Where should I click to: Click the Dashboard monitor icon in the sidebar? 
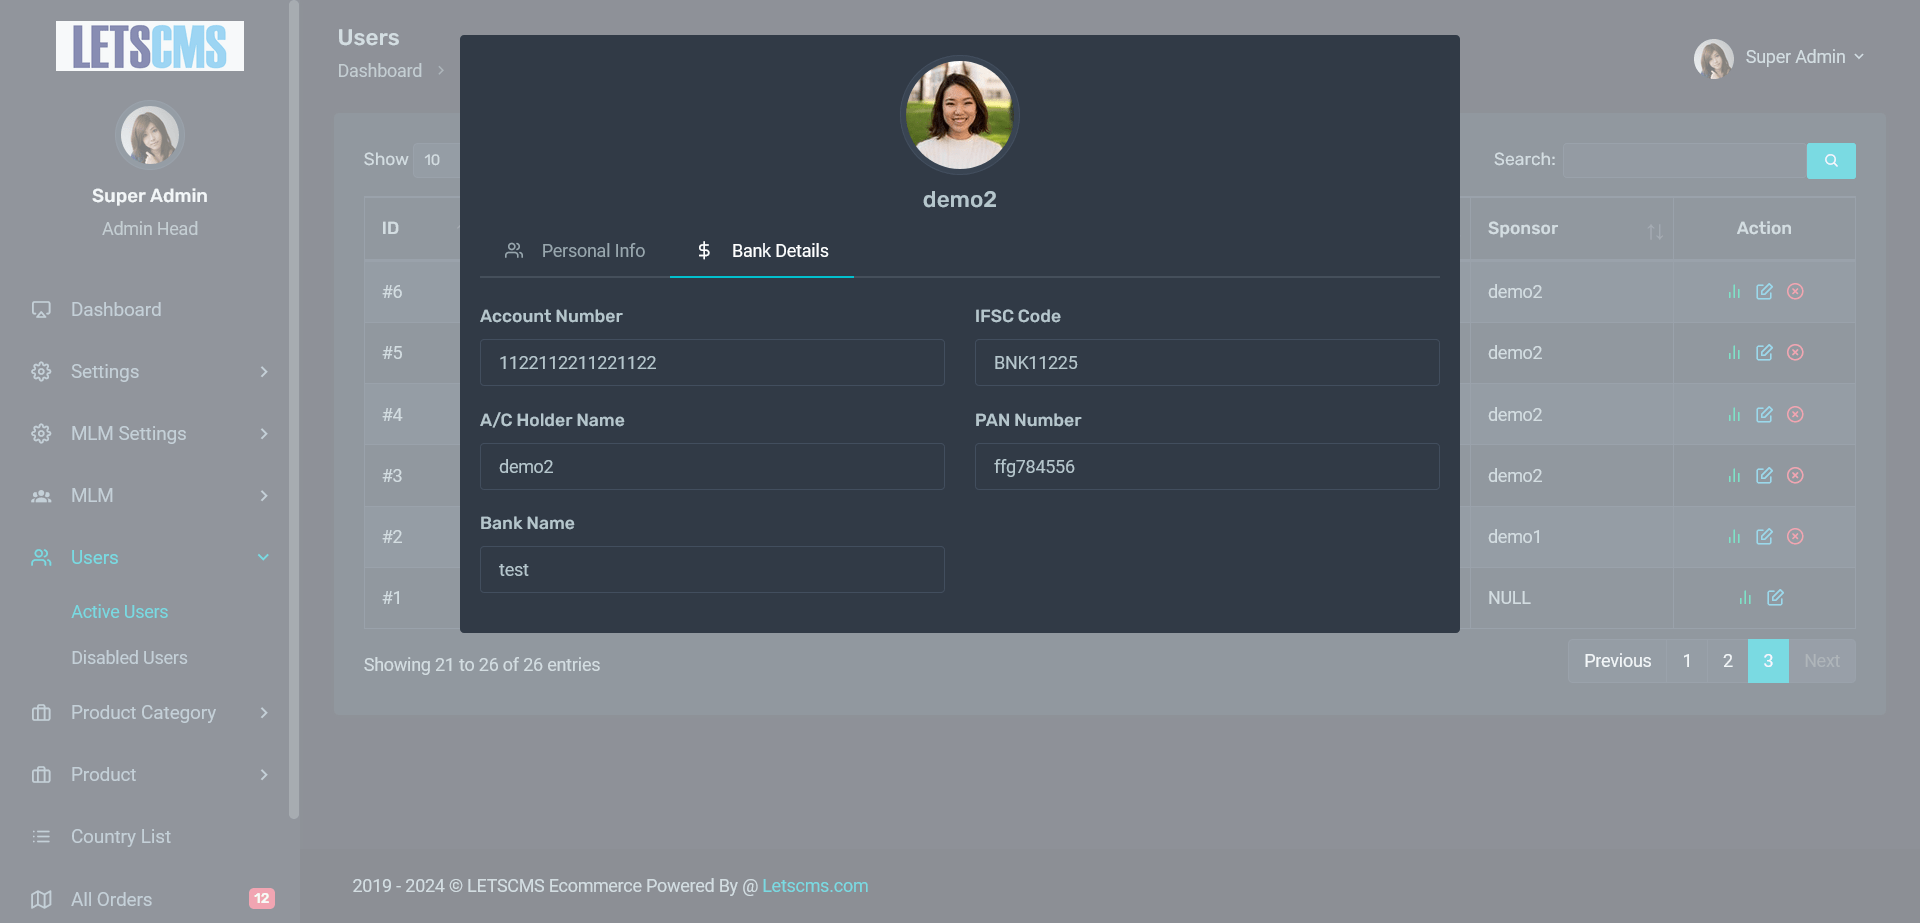[40, 309]
